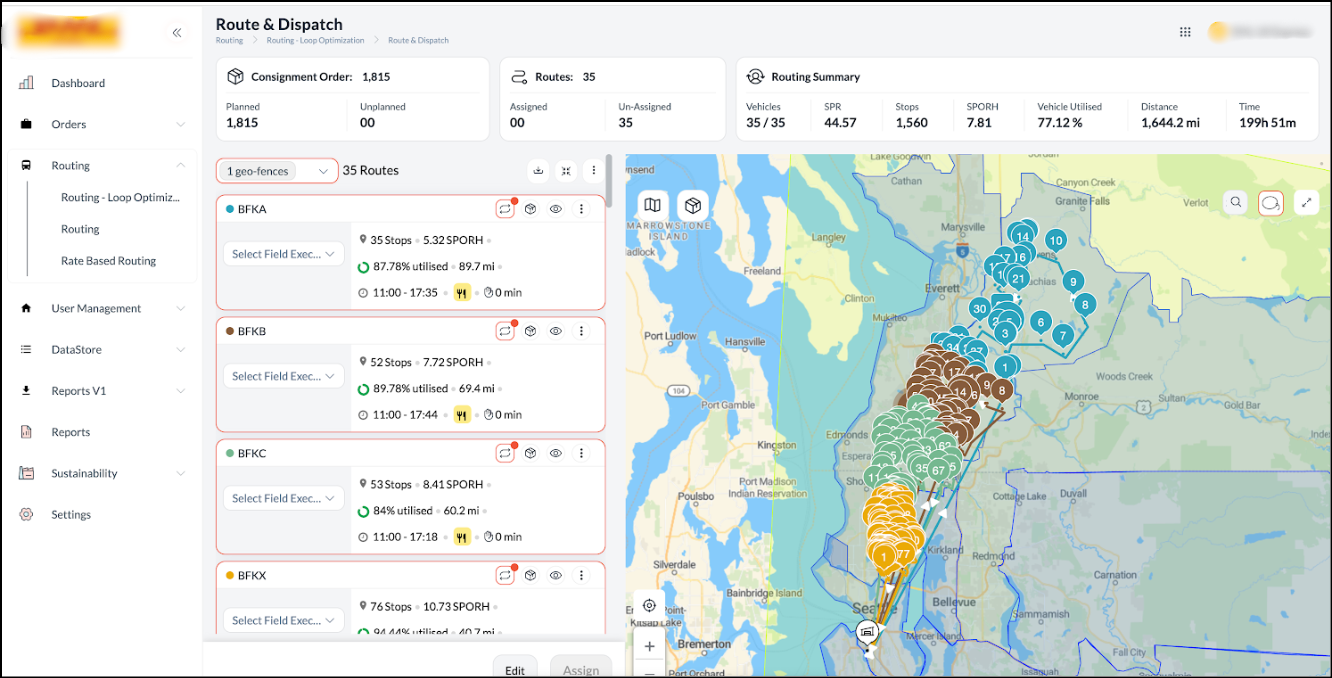1332x678 pixels.
Task: Click the warehouse depot marker near Seattle
Action: click(867, 631)
